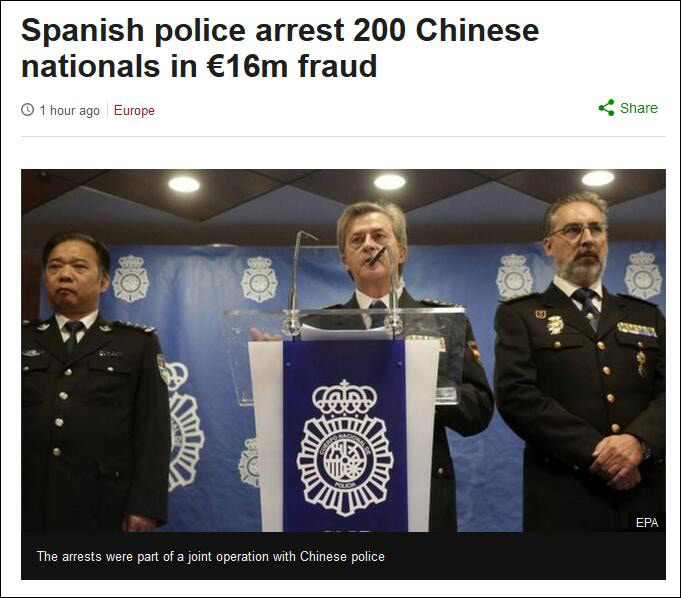The width and height of the screenshot is (681, 598).
Task: Click the police logo left of speaker's head
Action: pyautogui.click(x=259, y=279)
